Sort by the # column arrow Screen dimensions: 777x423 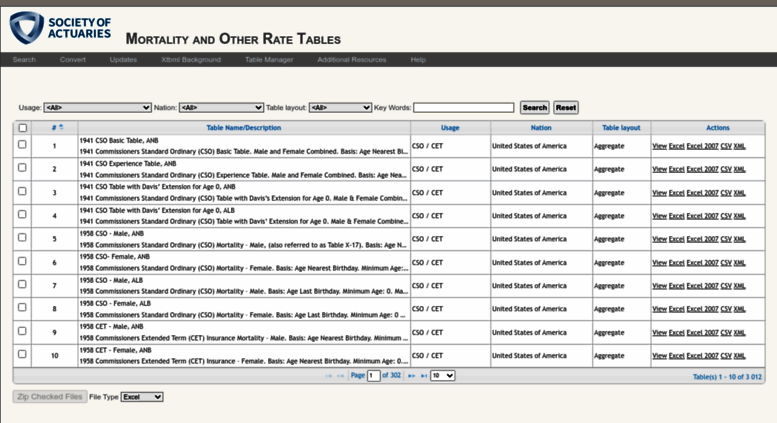[61, 127]
